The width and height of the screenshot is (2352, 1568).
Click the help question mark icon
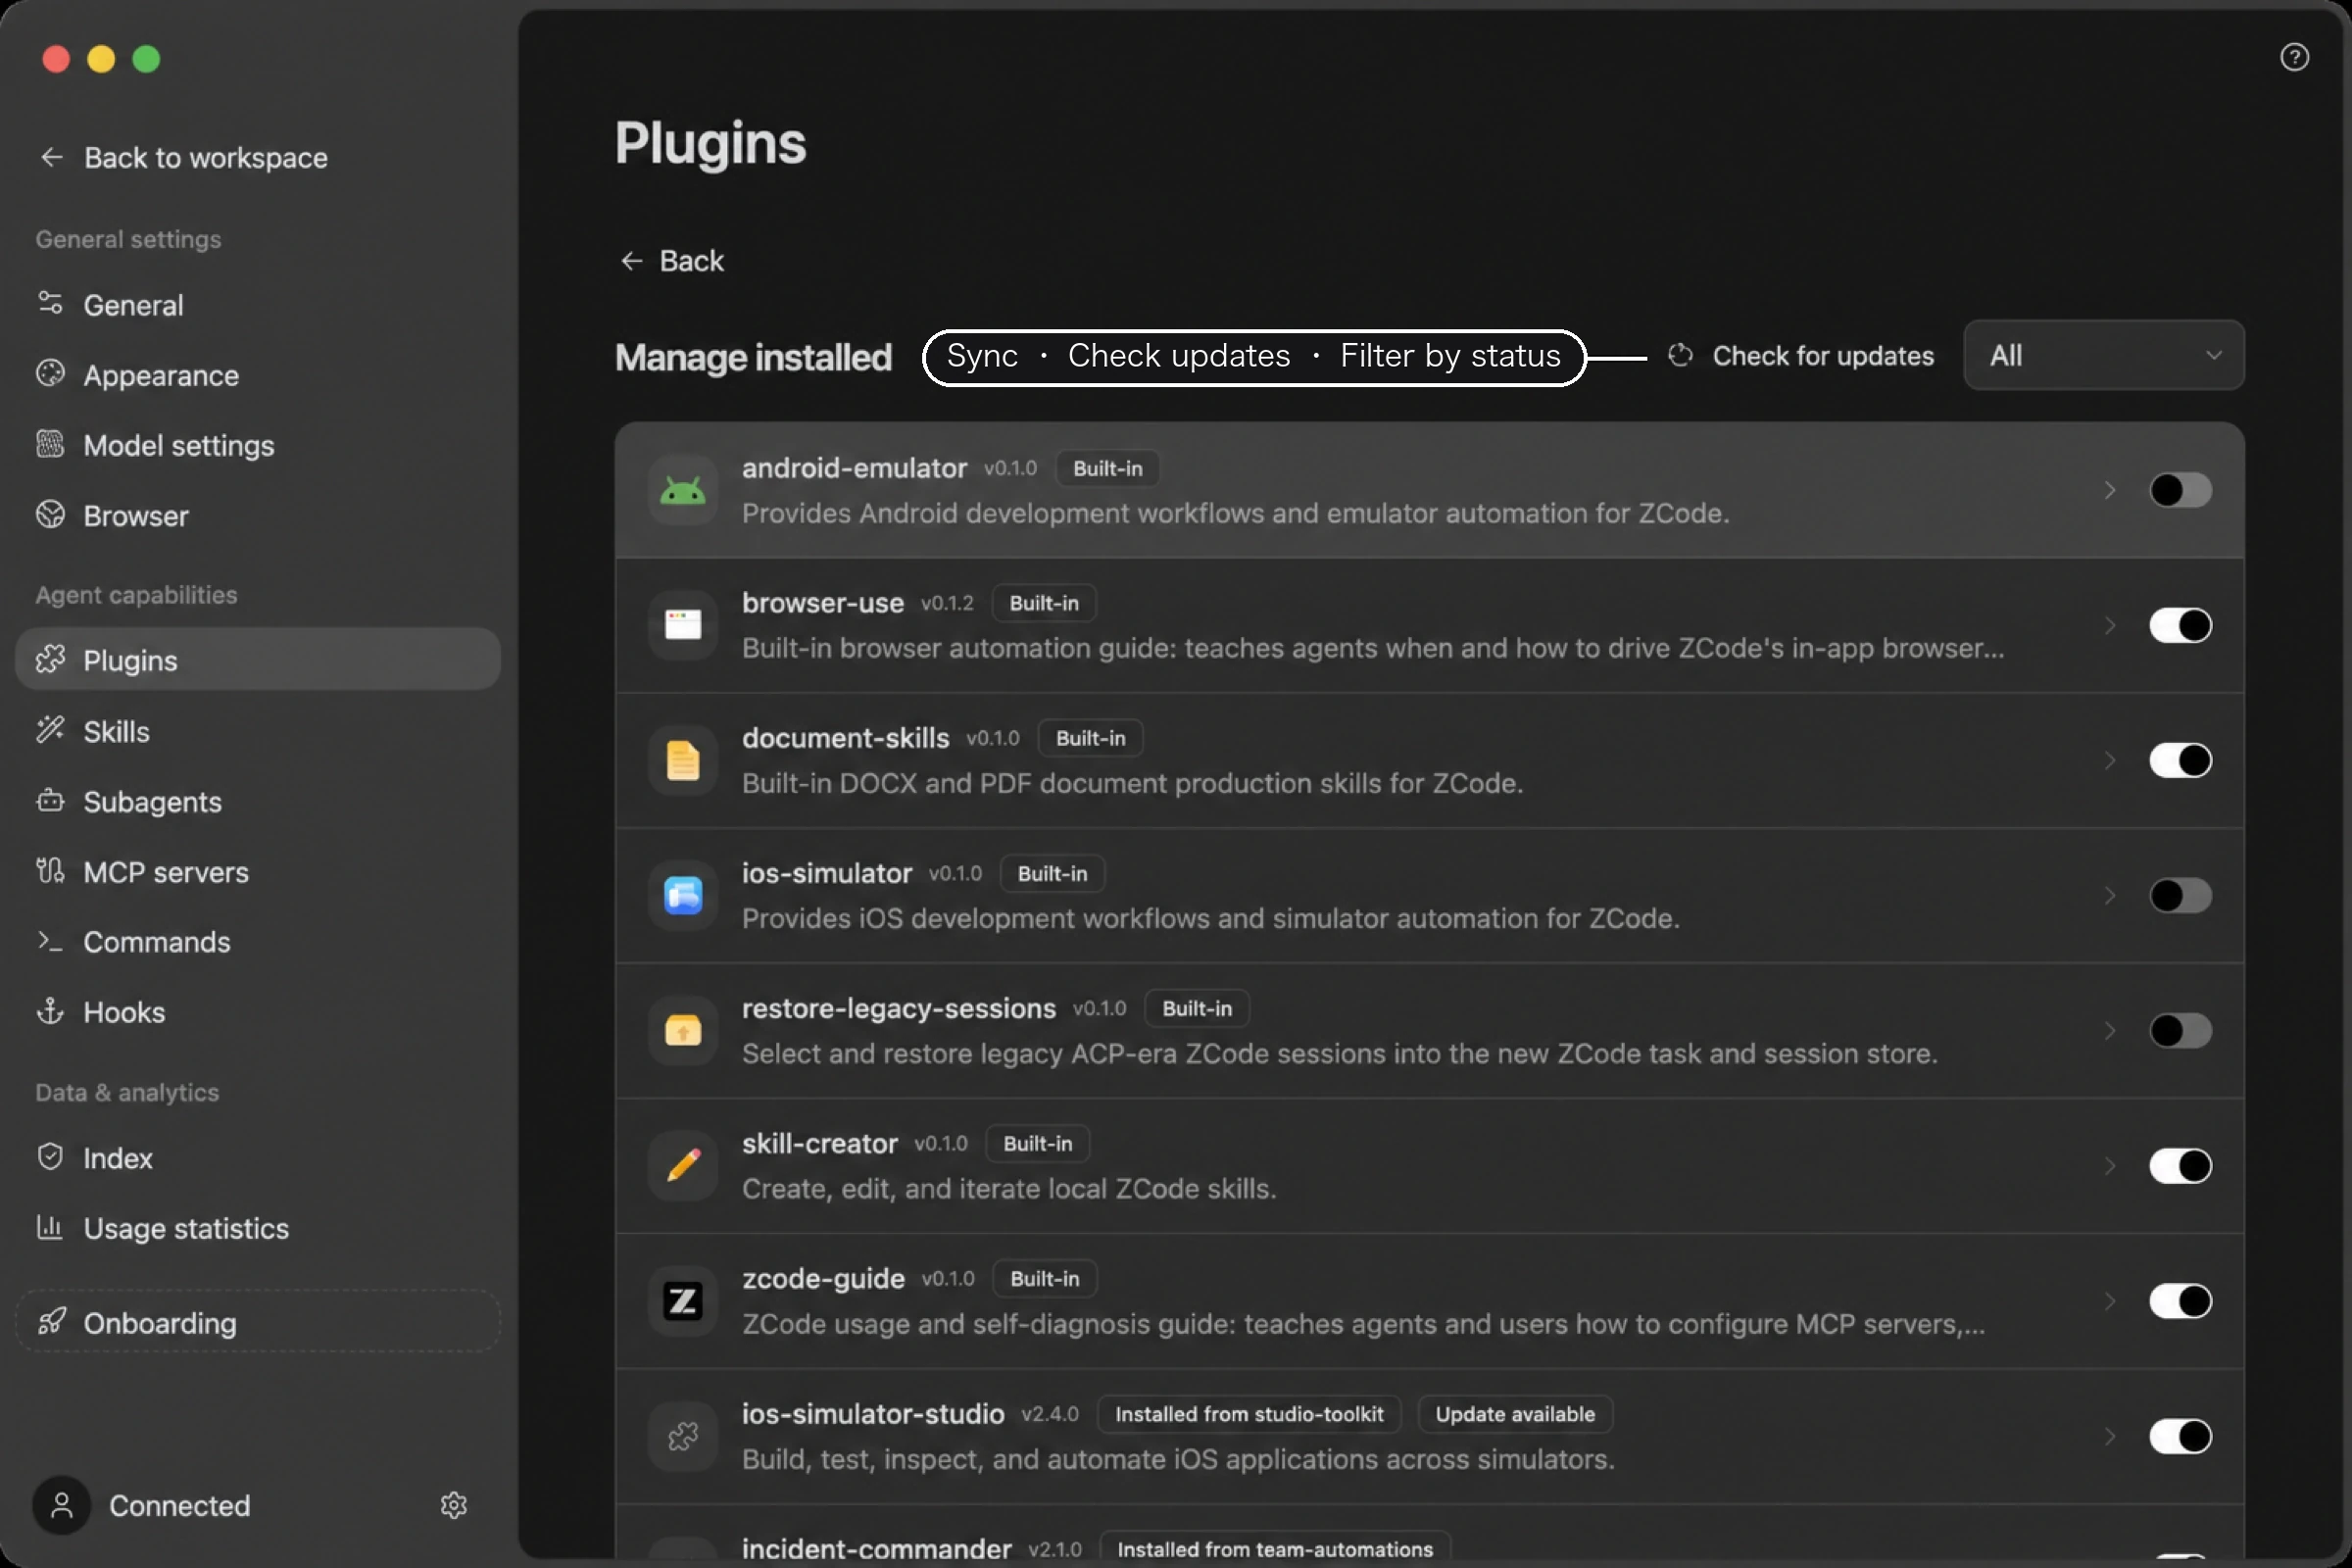[x=2294, y=57]
